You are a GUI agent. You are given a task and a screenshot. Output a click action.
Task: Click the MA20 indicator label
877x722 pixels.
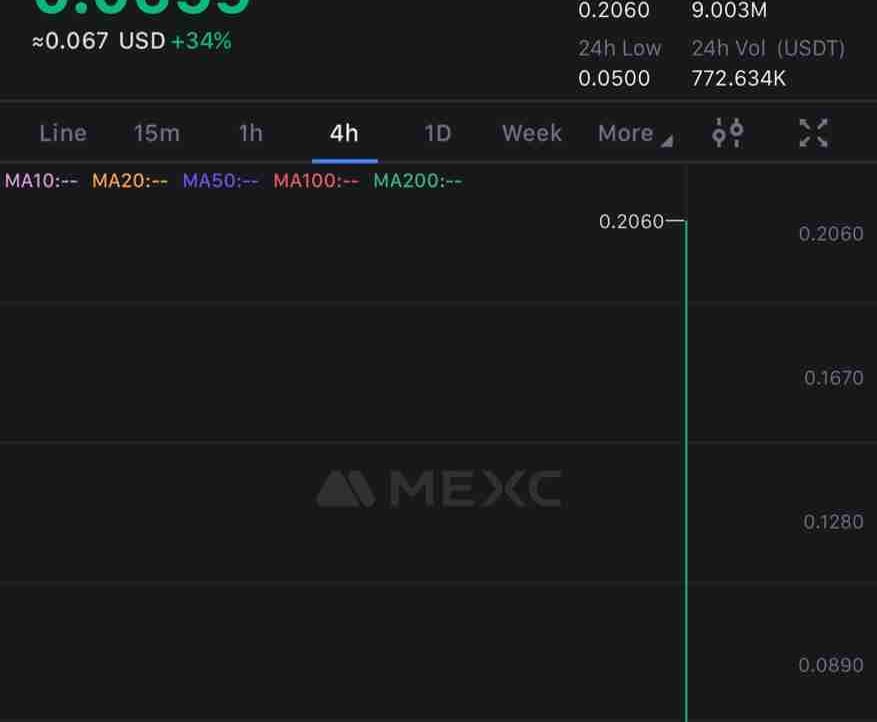click(x=130, y=181)
